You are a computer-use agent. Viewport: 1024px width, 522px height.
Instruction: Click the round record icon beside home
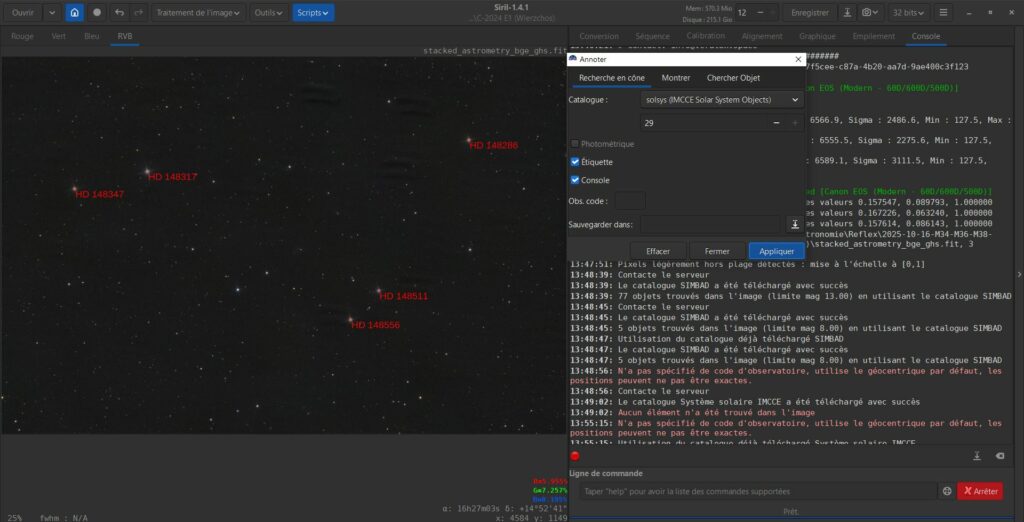coord(97,13)
